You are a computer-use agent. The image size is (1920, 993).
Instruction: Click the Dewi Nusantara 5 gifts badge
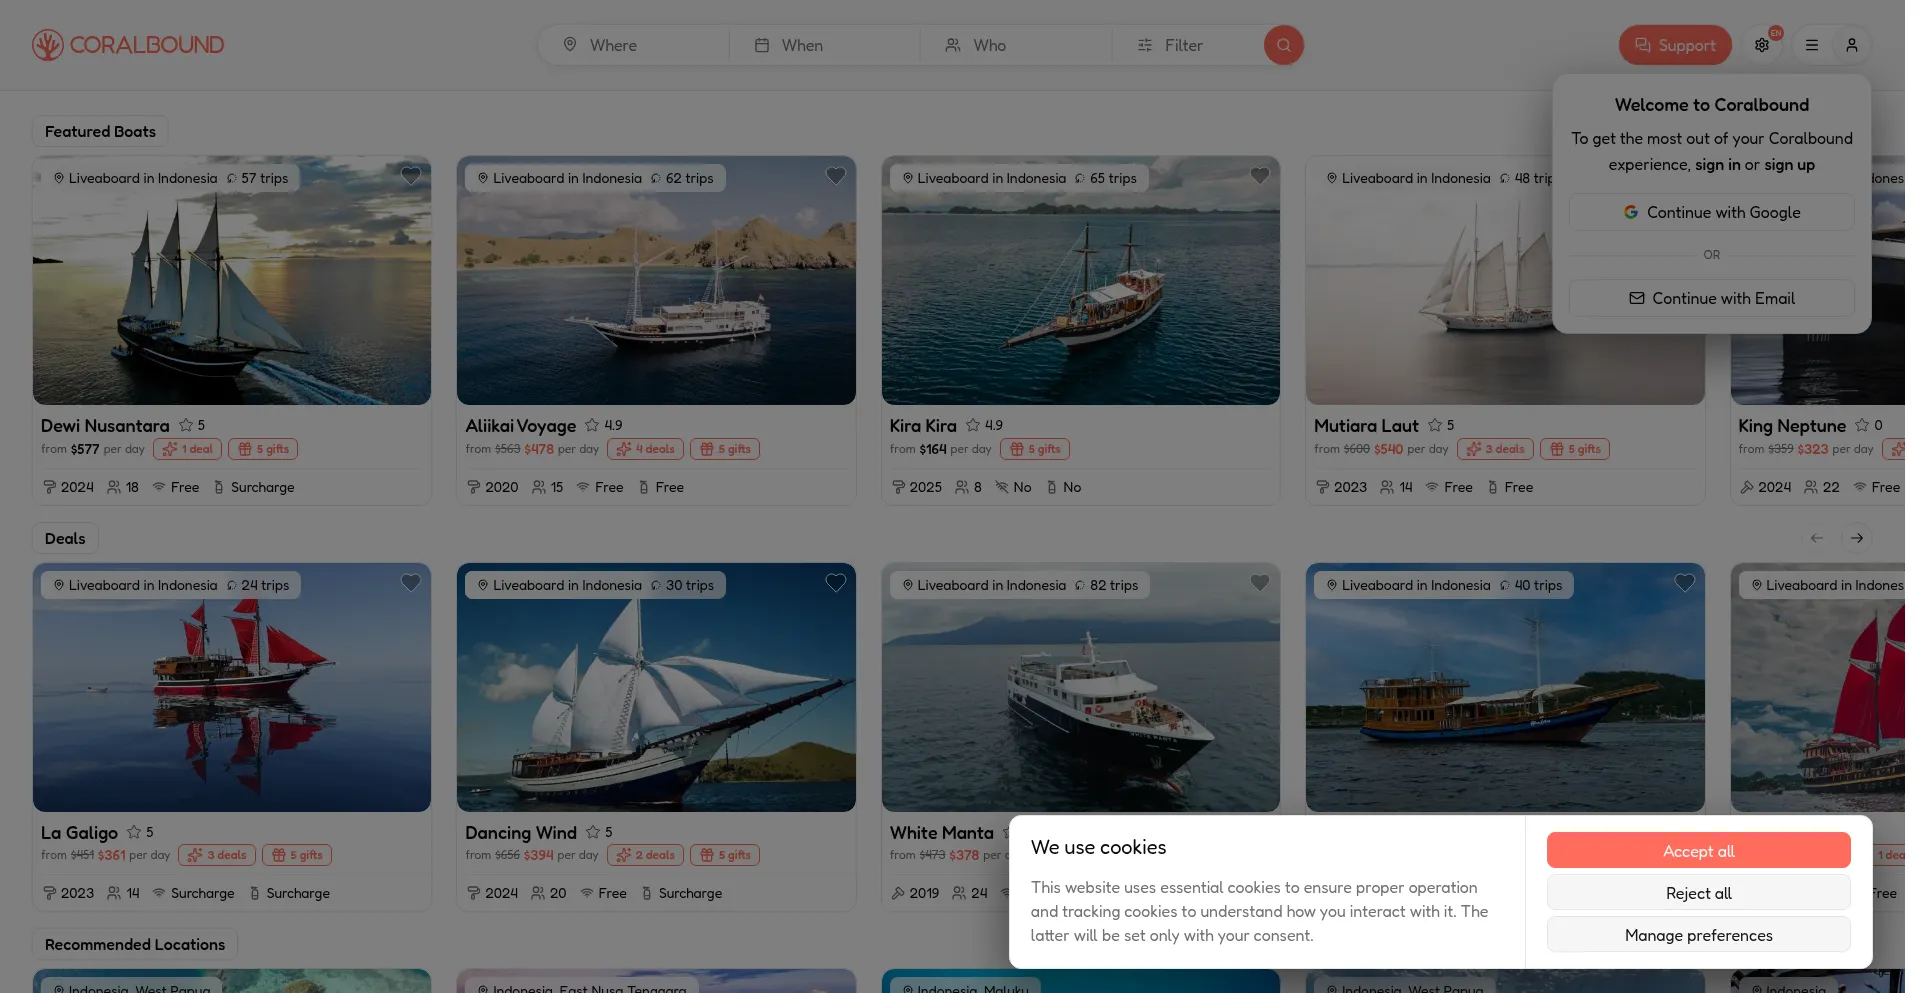pyautogui.click(x=263, y=449)
